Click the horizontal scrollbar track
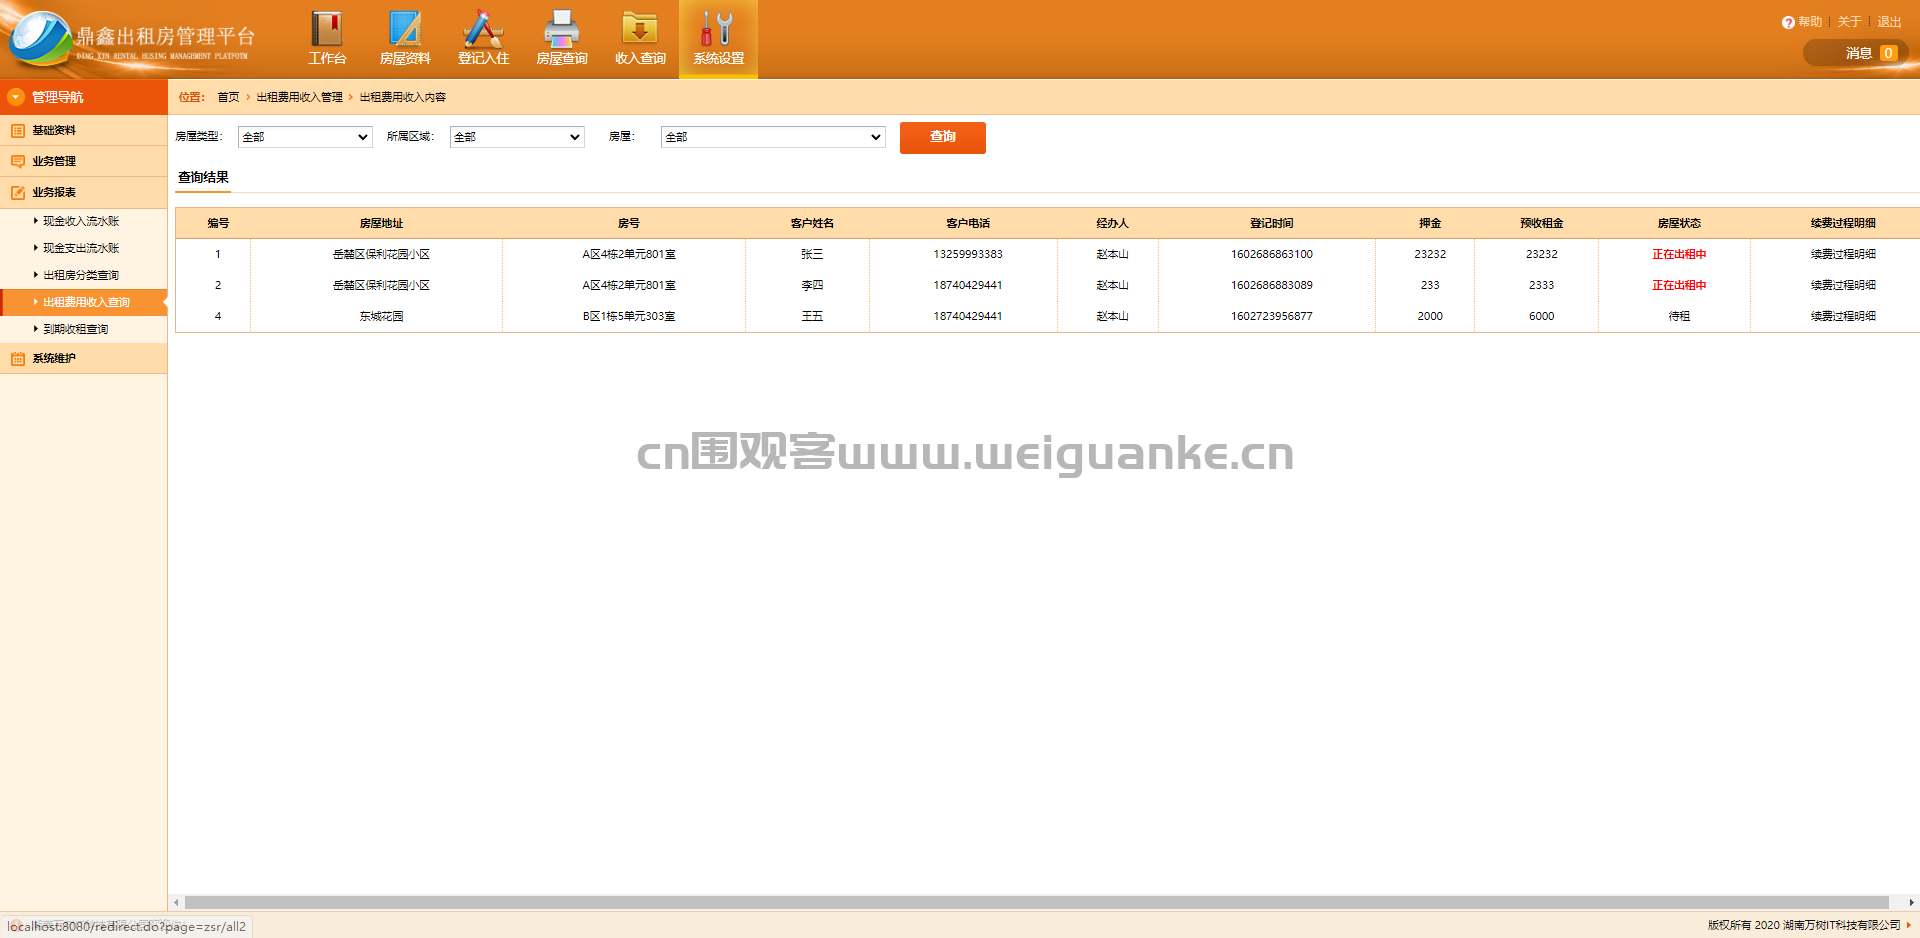This screenshot has height=938, width=1920. point(1037,902)
